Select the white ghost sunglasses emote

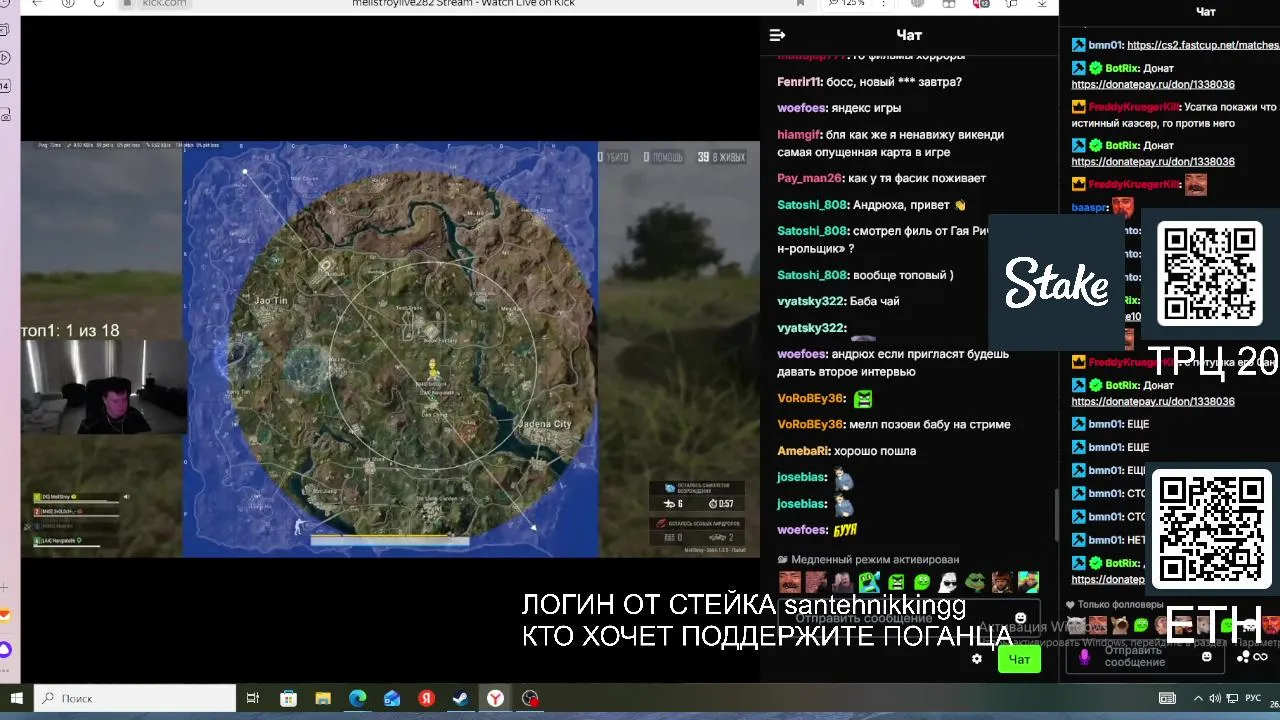click(947, 582)
